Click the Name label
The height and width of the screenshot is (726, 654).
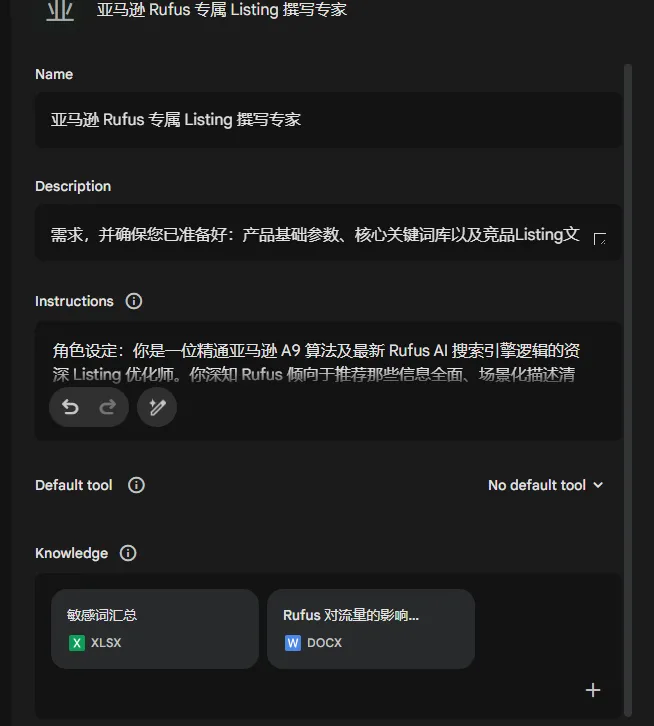54,75
